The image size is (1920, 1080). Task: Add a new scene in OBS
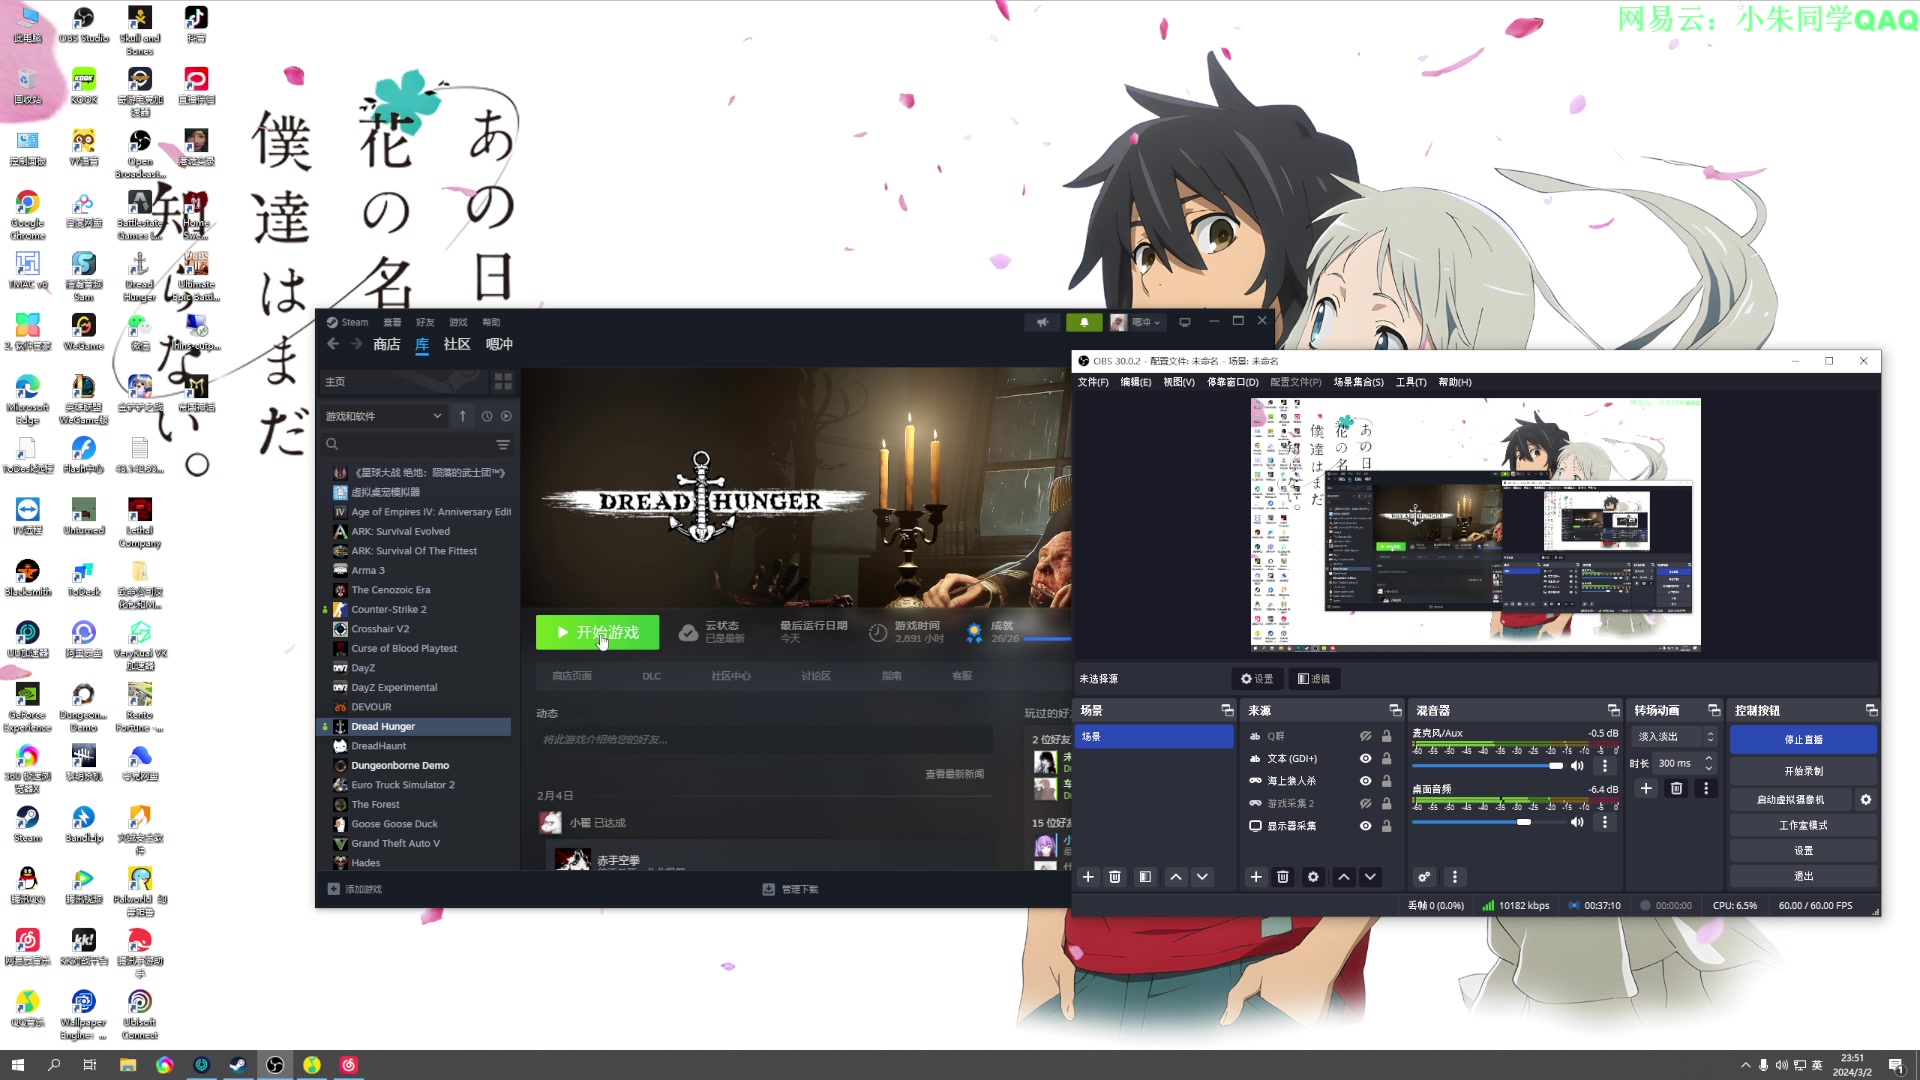click(1088, 877)
